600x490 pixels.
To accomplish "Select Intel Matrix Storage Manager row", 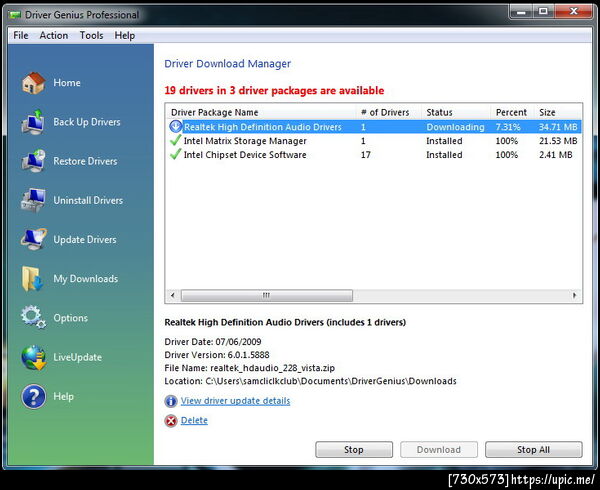I will click(x=374, y=141).
